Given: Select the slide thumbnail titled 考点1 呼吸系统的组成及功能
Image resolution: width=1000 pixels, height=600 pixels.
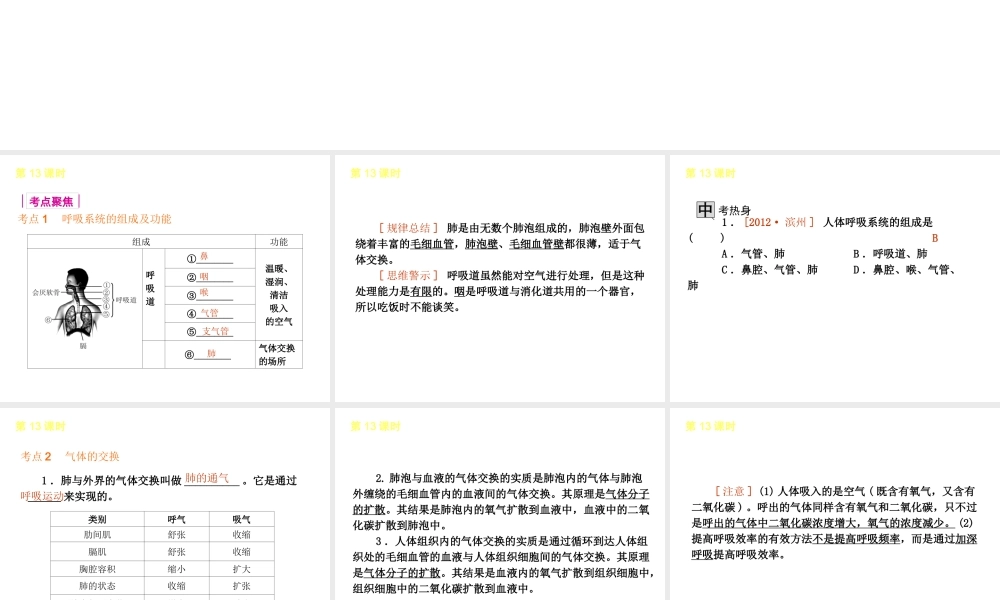Looking at the screenshot, I should [165, 278].
